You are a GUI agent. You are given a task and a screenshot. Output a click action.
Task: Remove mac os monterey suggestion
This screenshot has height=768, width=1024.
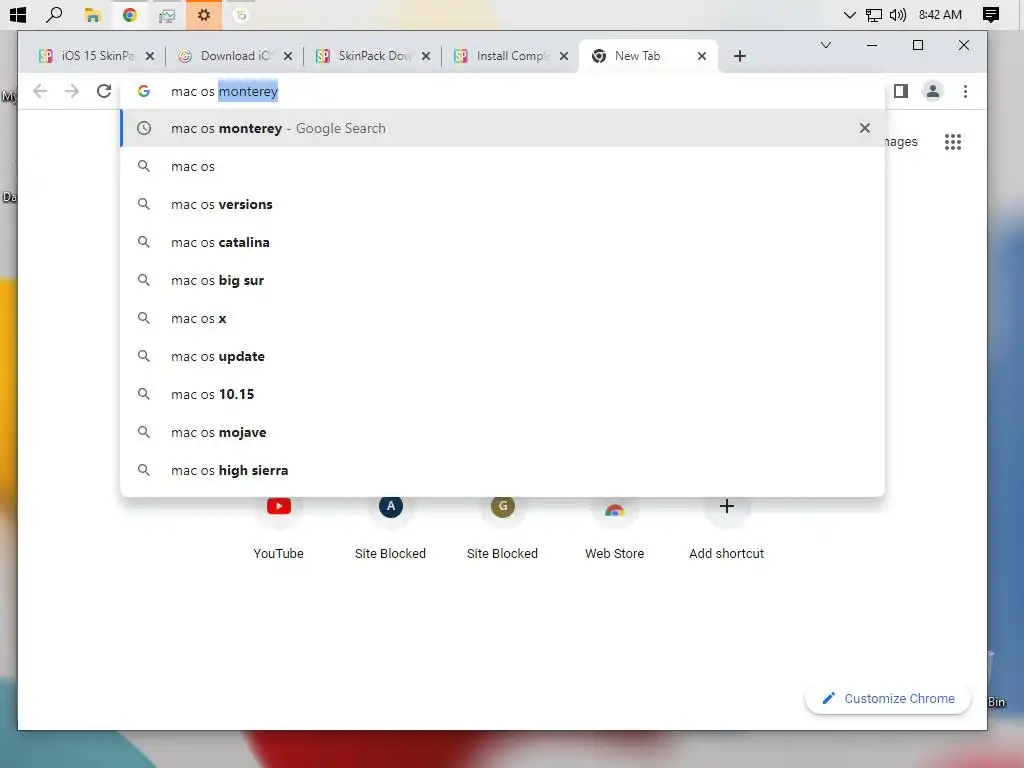click(x=865, y=128)
